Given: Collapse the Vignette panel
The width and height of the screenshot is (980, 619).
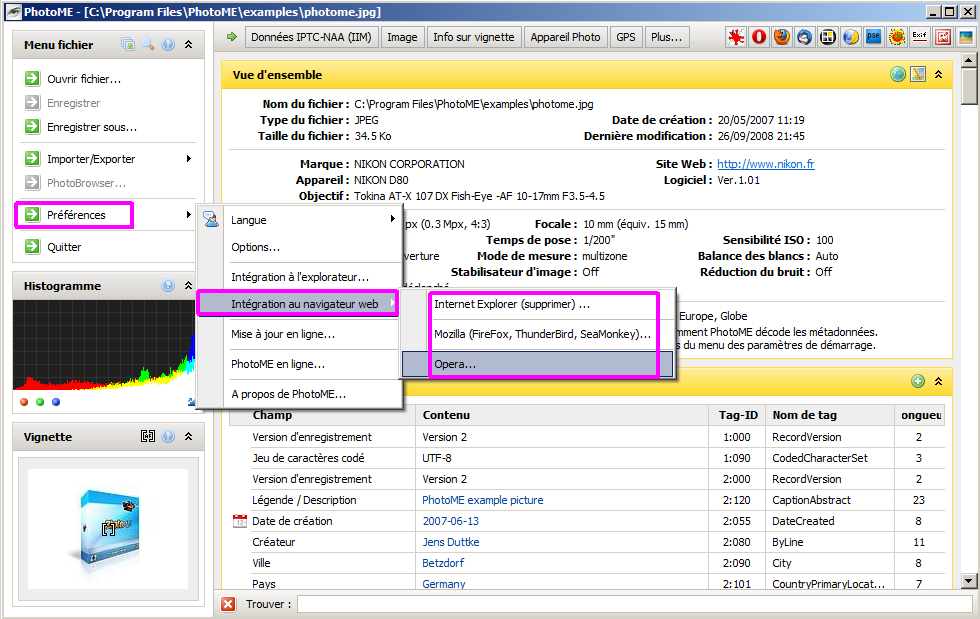Looking at the screenshot, I should point(188,436).
